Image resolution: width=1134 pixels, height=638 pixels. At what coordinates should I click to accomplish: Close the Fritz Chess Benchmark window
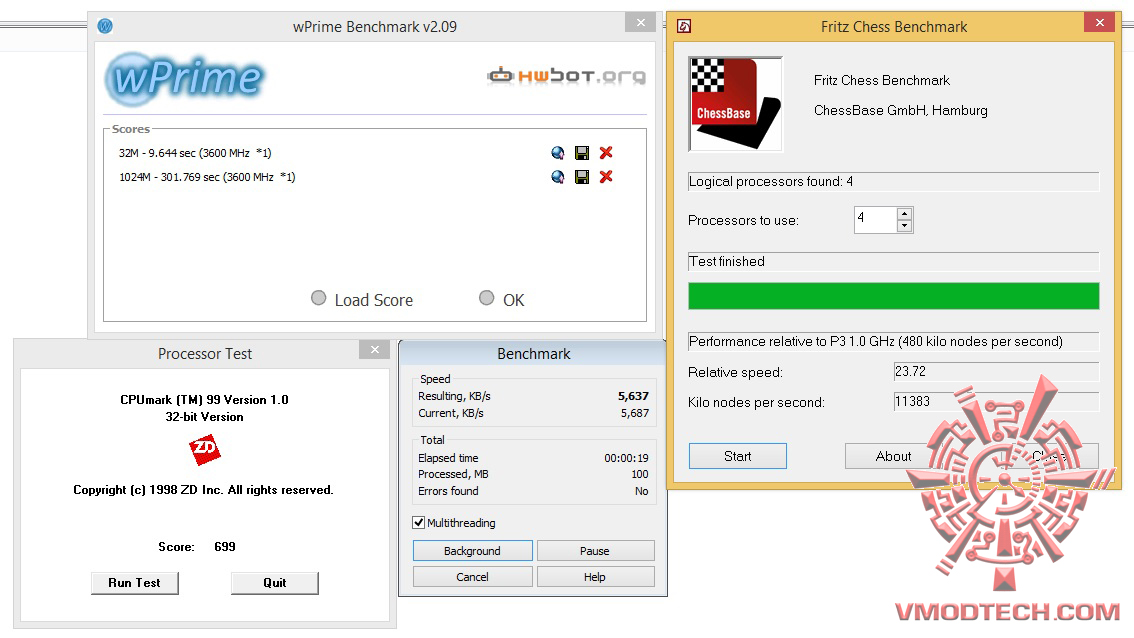tap(1099, 22)
